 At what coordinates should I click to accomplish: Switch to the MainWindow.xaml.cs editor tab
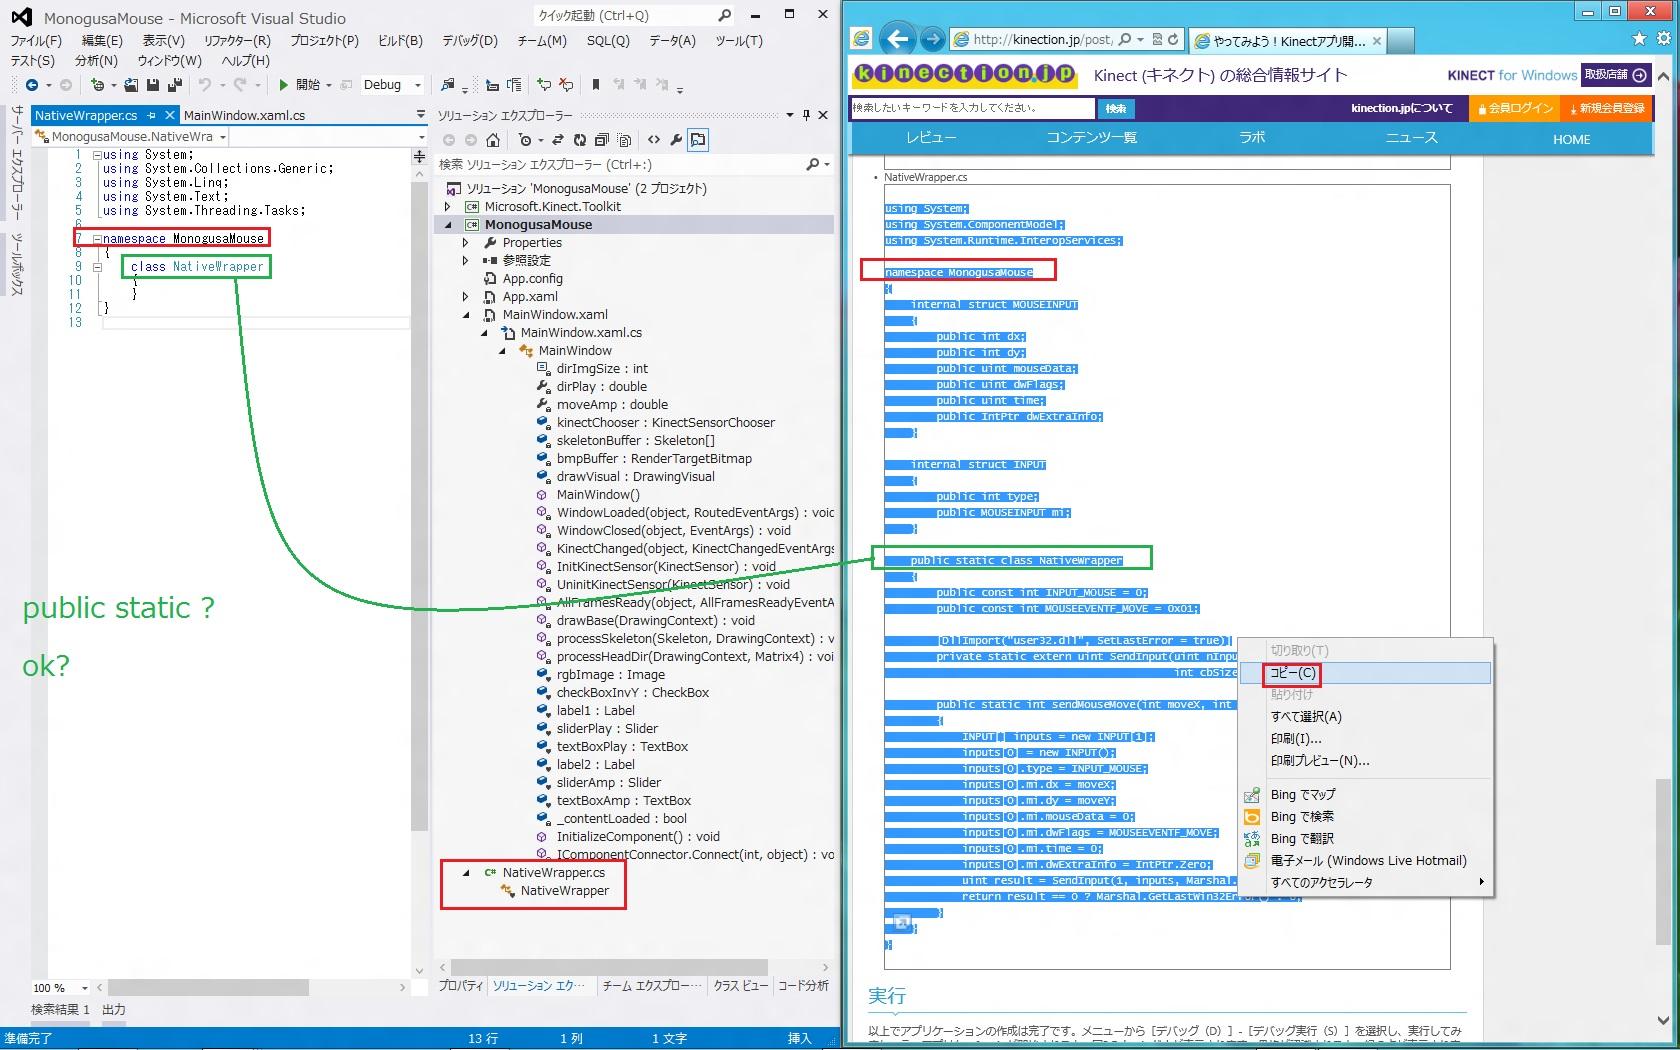click(x=244, y=115)
